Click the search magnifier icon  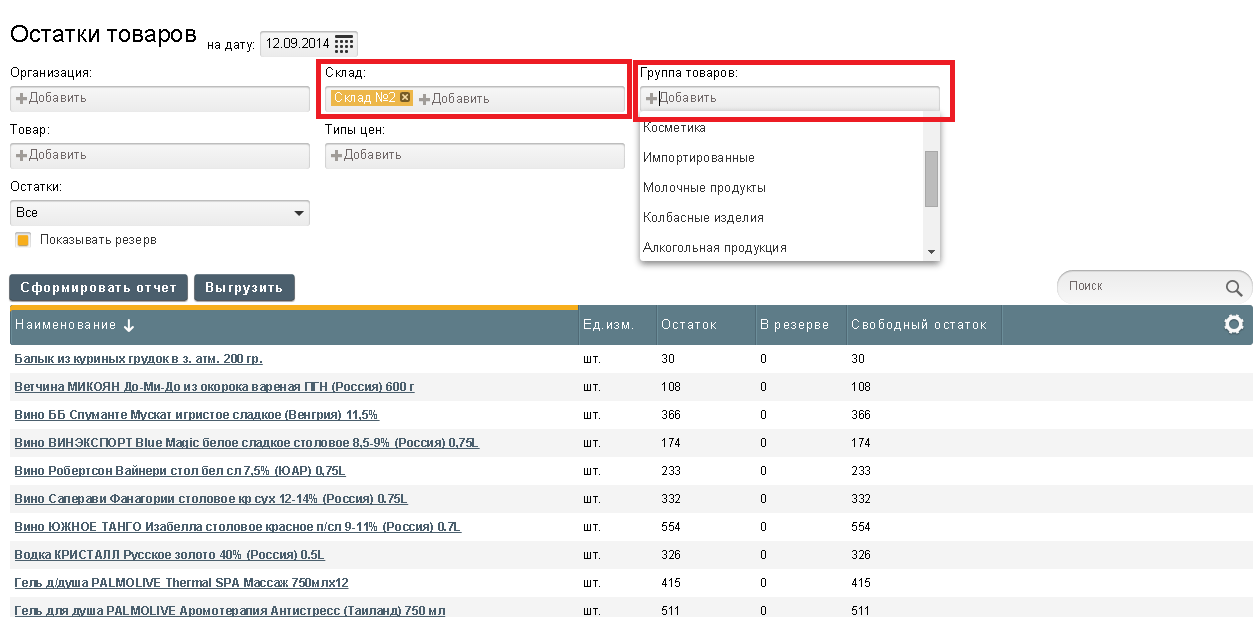click(x=1233, y=289)
